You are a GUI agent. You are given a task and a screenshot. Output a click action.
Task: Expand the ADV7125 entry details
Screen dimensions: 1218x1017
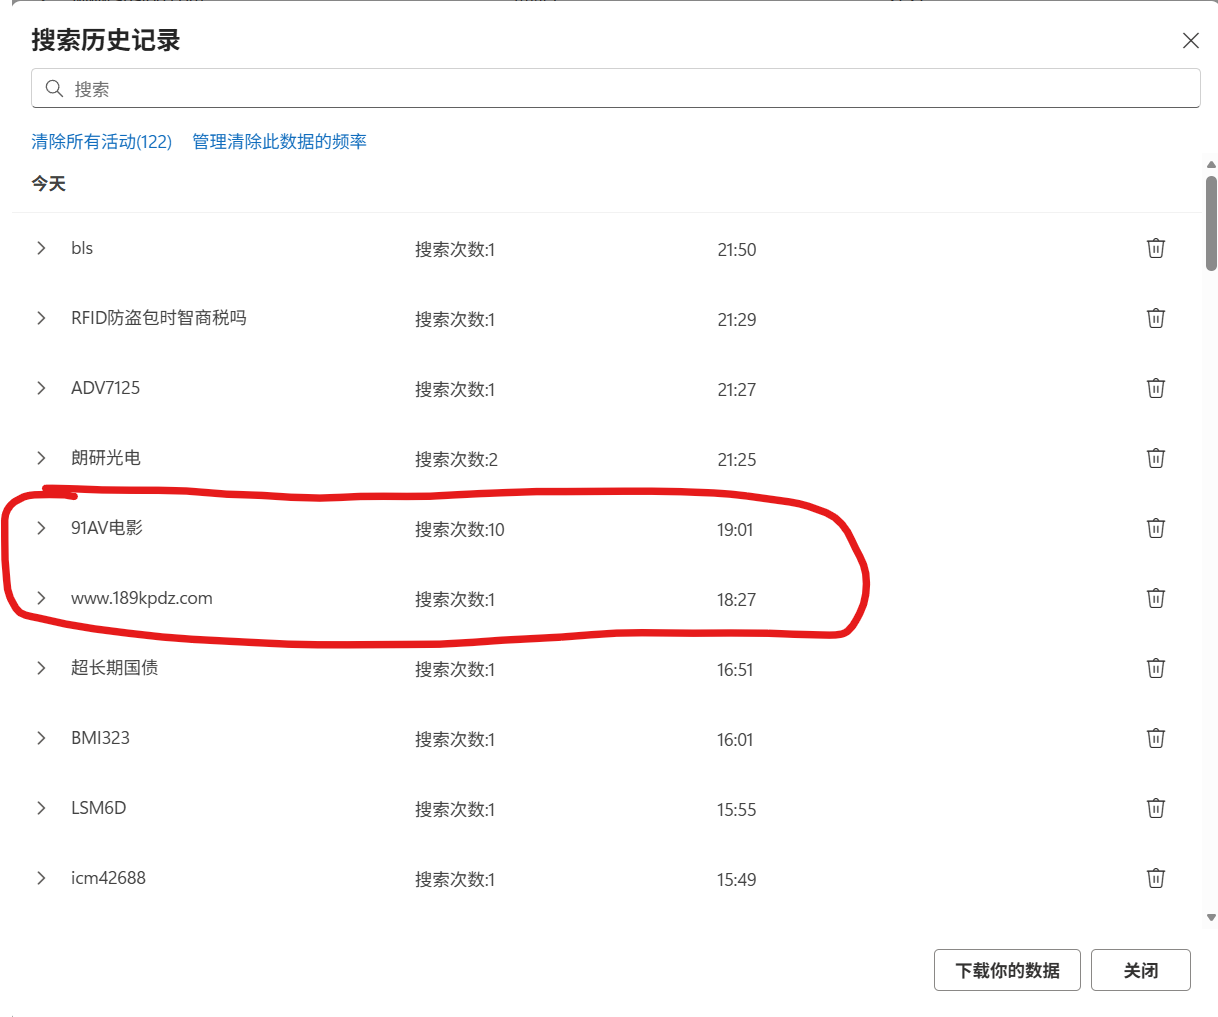[41, 388]
